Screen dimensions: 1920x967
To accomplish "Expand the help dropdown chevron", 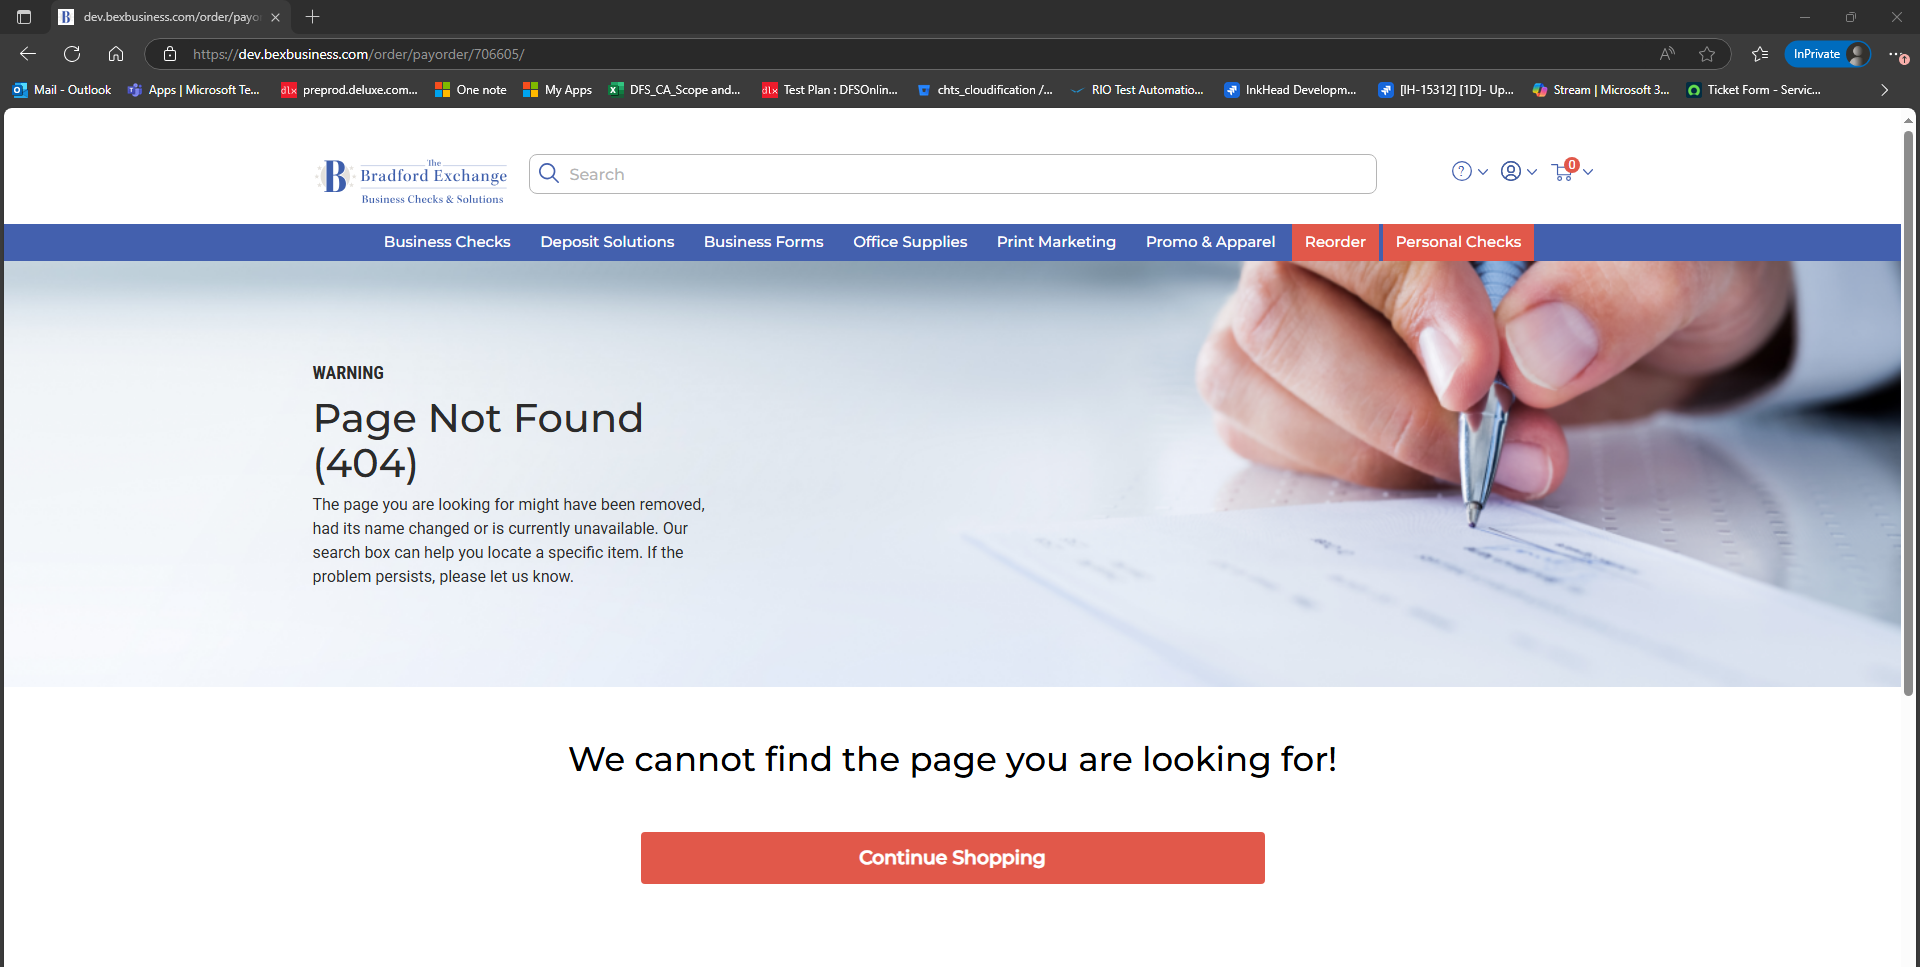I will tap(1483, 172).
